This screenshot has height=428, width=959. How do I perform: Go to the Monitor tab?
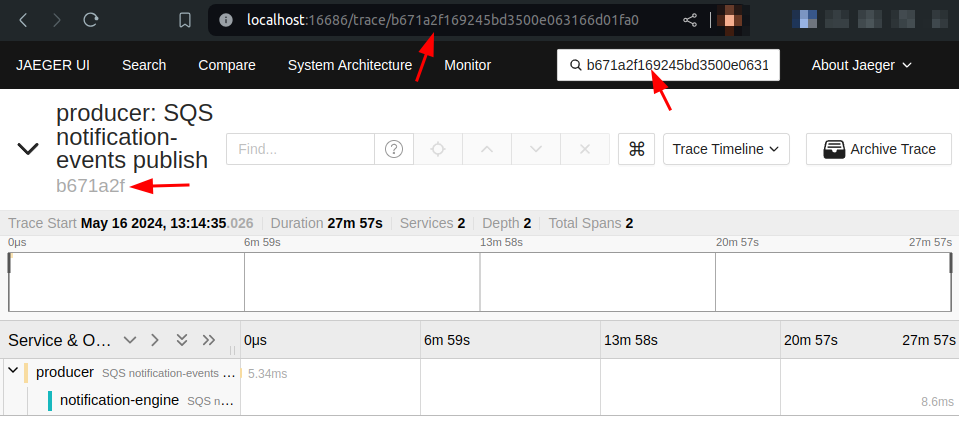(467, 65)
